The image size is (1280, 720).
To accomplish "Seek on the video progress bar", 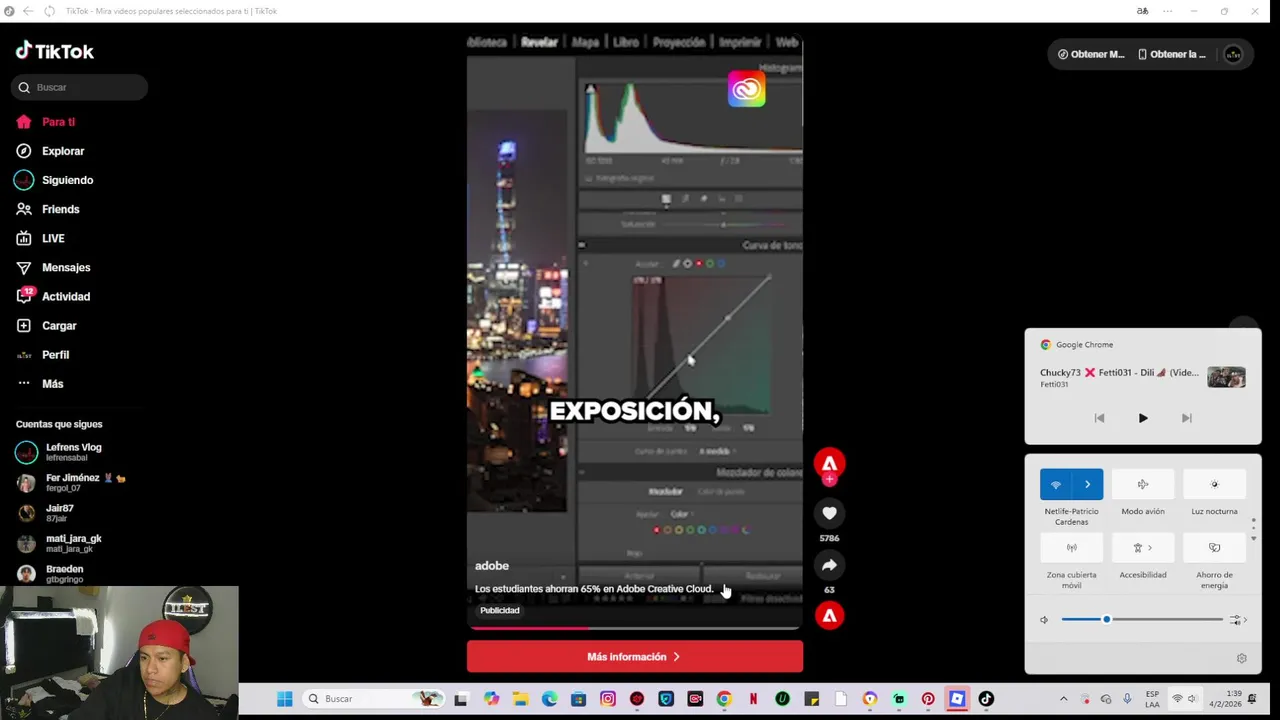I will coord(634,628).
